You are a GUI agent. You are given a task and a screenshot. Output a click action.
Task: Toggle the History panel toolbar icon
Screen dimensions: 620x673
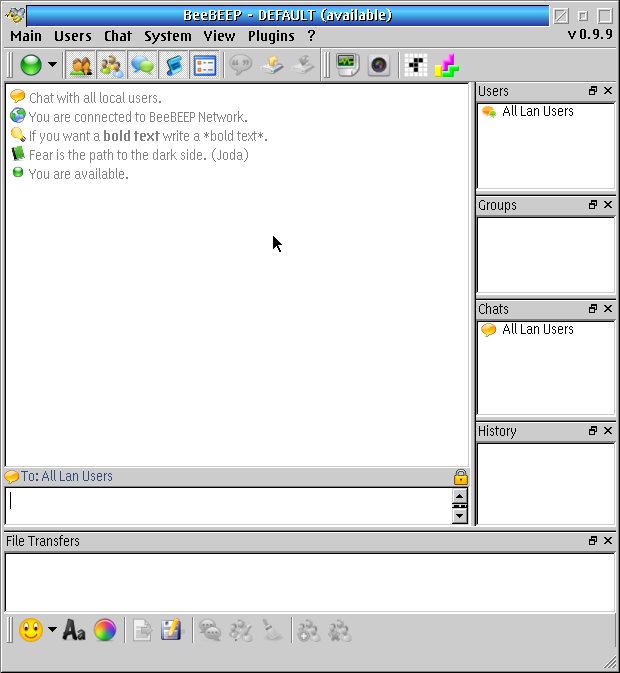(x=174, y=66)
